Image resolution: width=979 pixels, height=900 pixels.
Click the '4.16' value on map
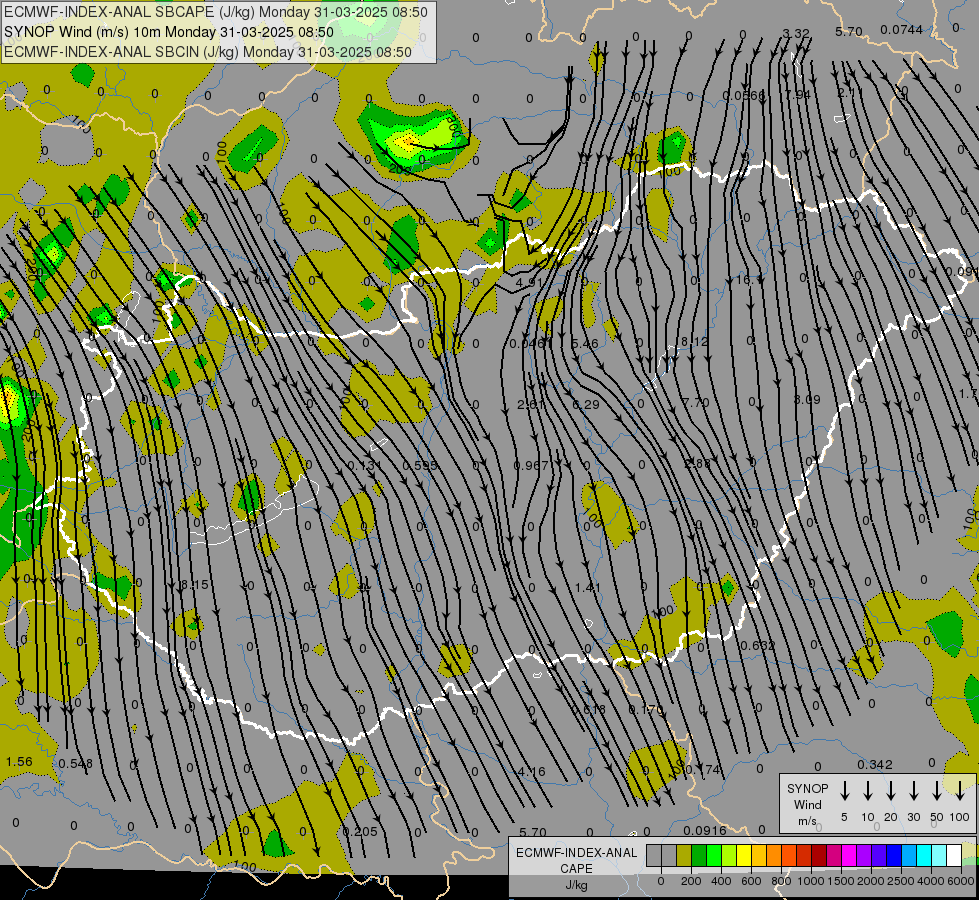(x=532, y=772)
